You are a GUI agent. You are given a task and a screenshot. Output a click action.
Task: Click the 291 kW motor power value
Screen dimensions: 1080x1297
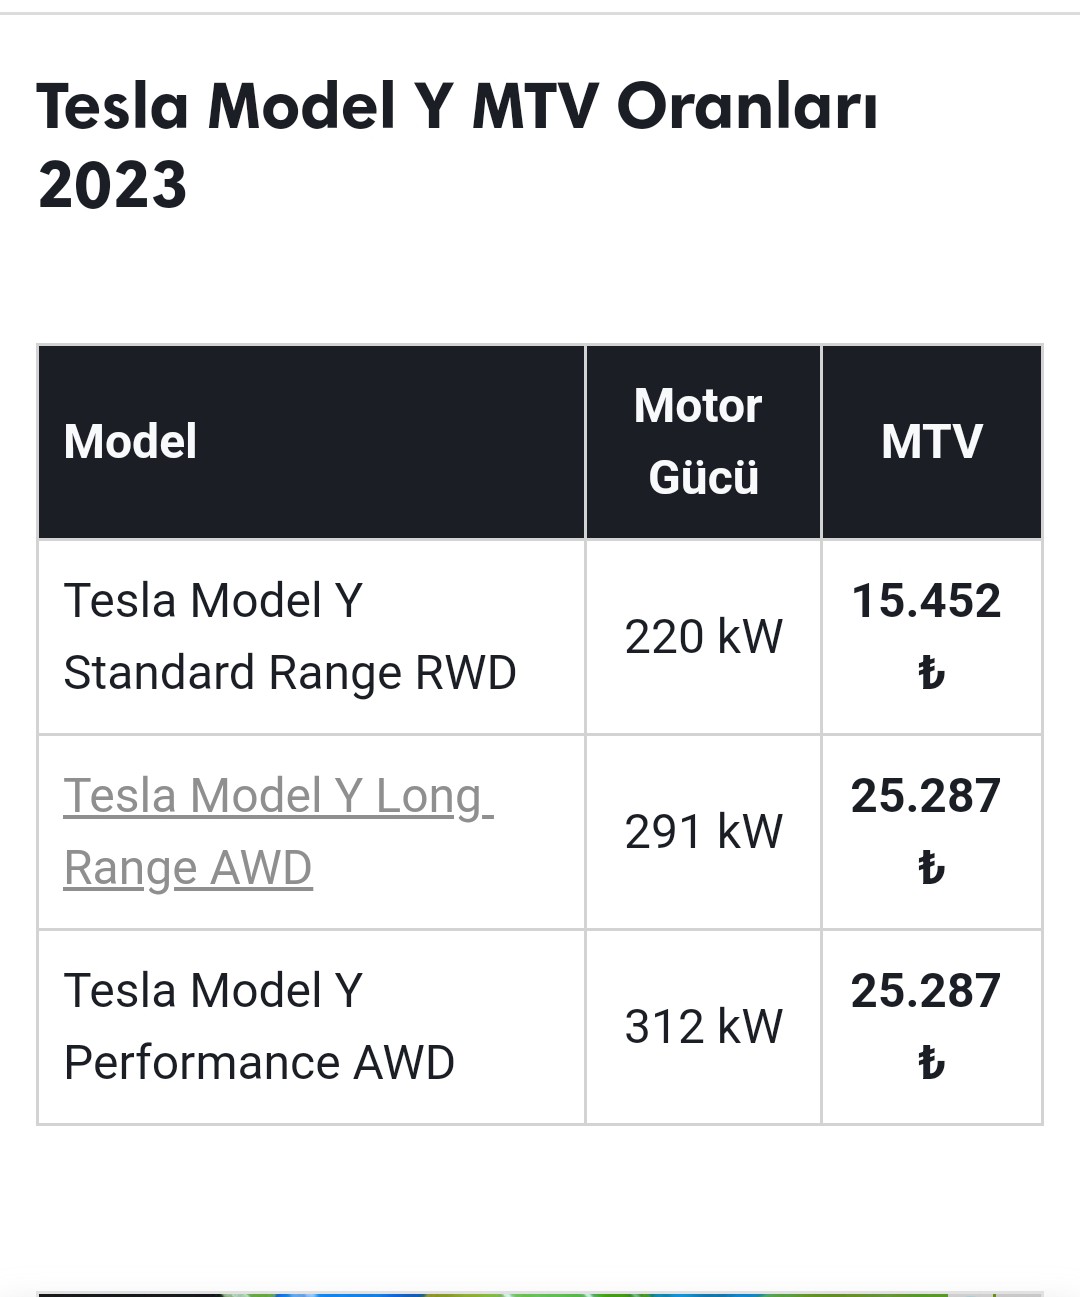[703, 832]
